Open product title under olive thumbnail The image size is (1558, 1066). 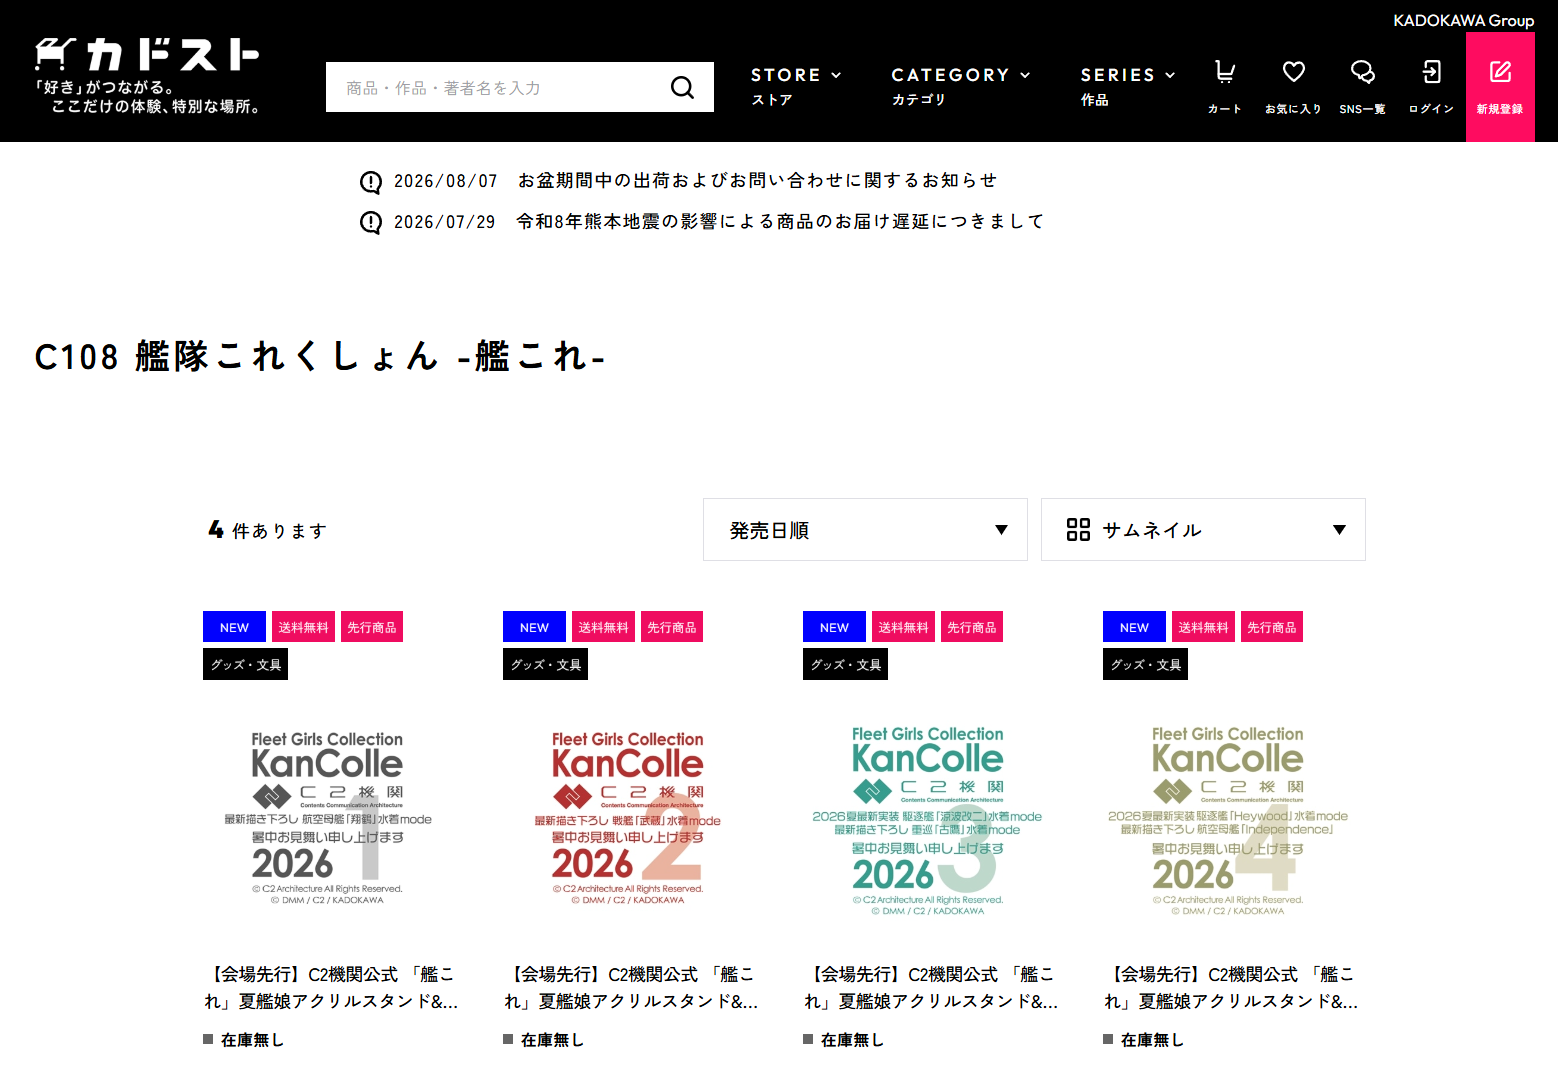pos(1231,988)
